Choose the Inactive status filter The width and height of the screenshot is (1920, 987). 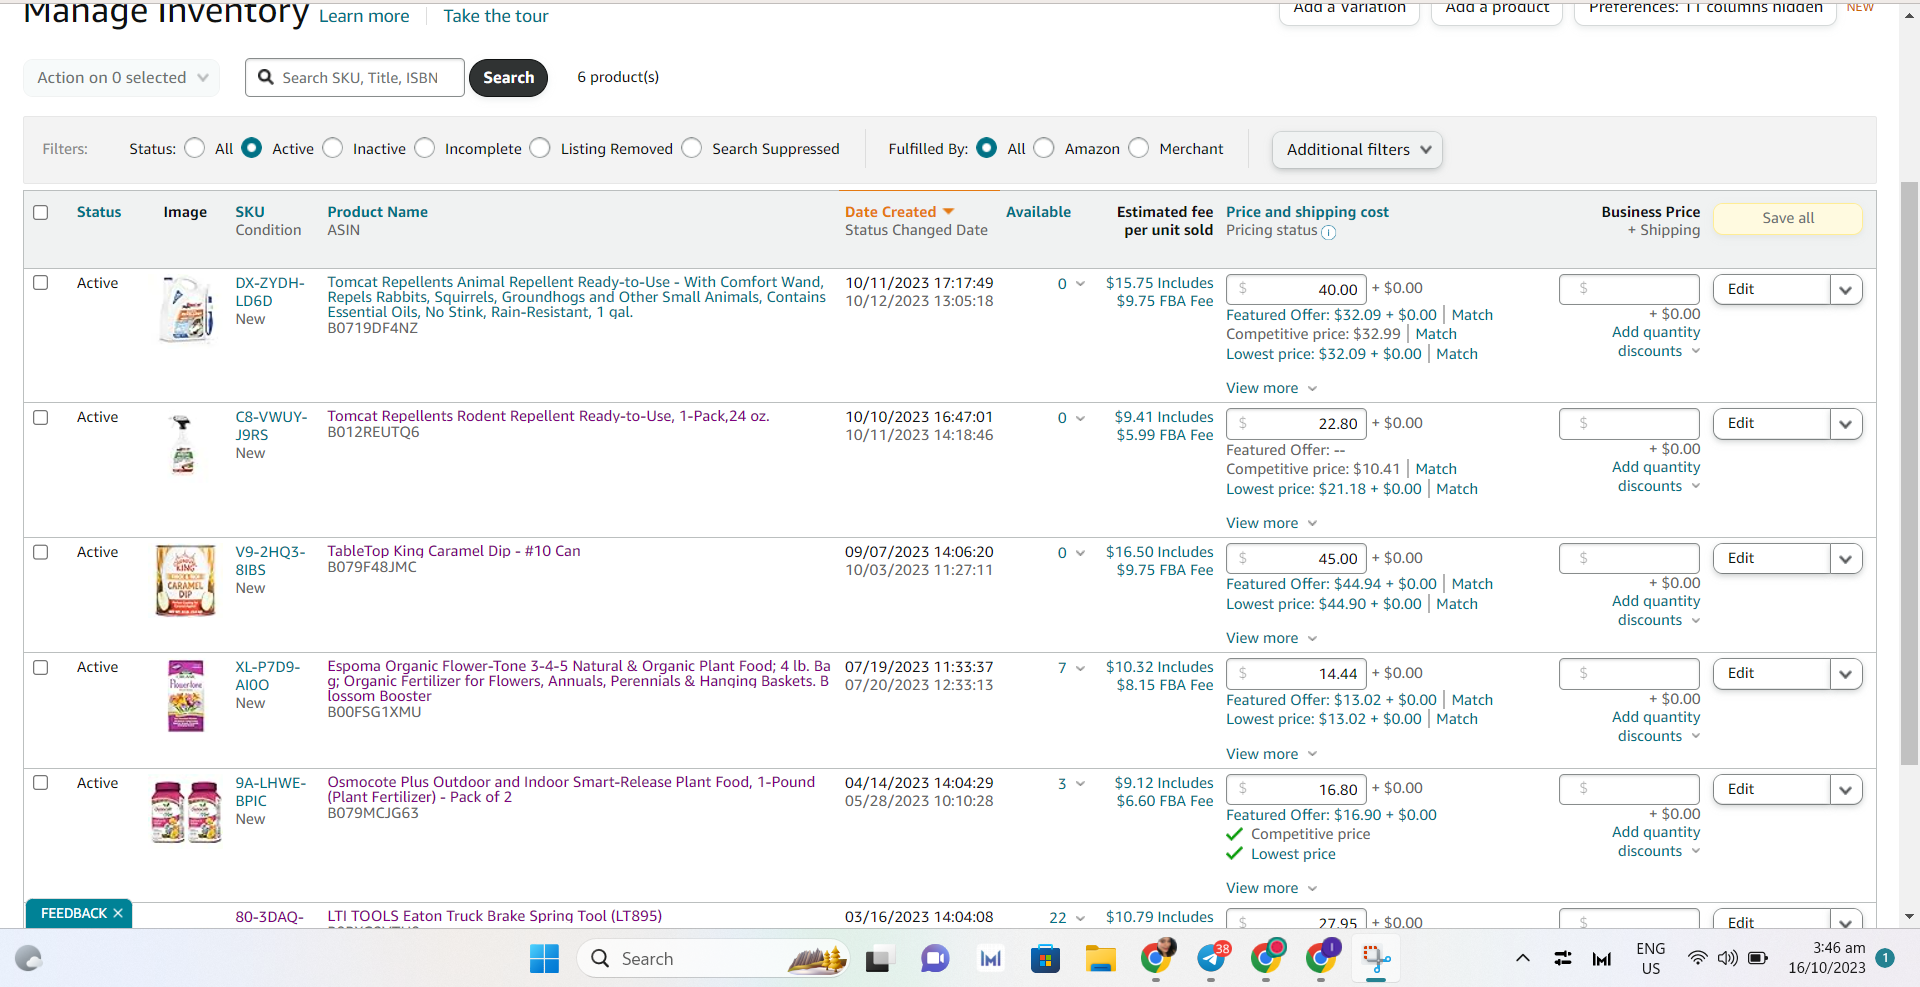tap(333, 148)
